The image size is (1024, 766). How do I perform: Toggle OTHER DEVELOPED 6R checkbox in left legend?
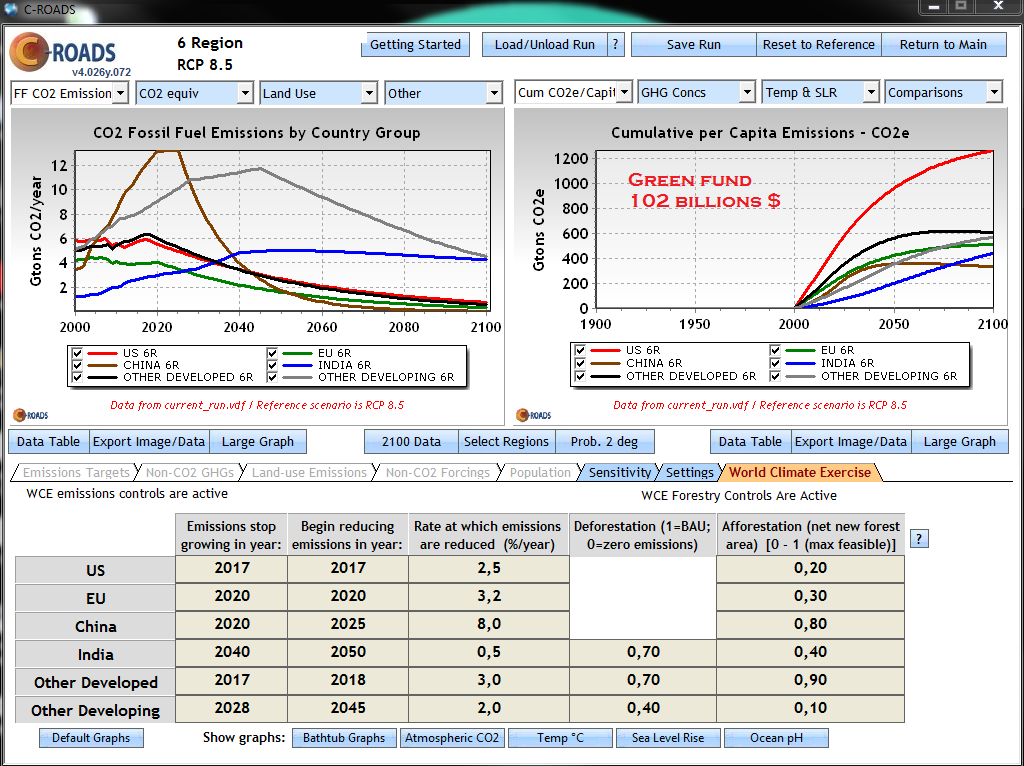[x=77, y=377]
